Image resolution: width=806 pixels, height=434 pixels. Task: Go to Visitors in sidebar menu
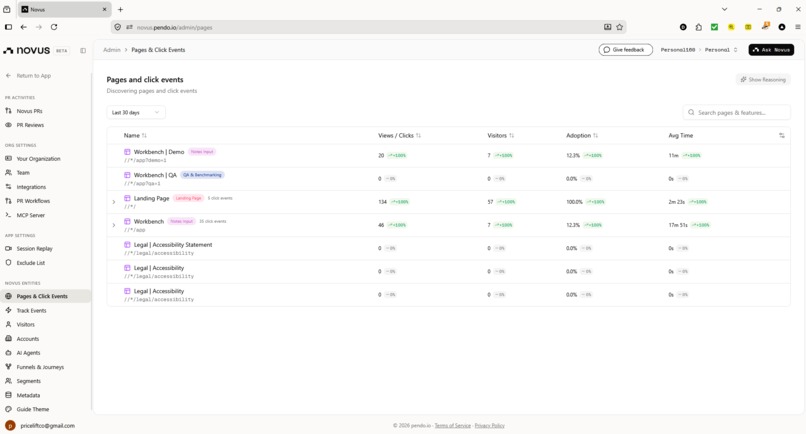click(x=25, y=324)
